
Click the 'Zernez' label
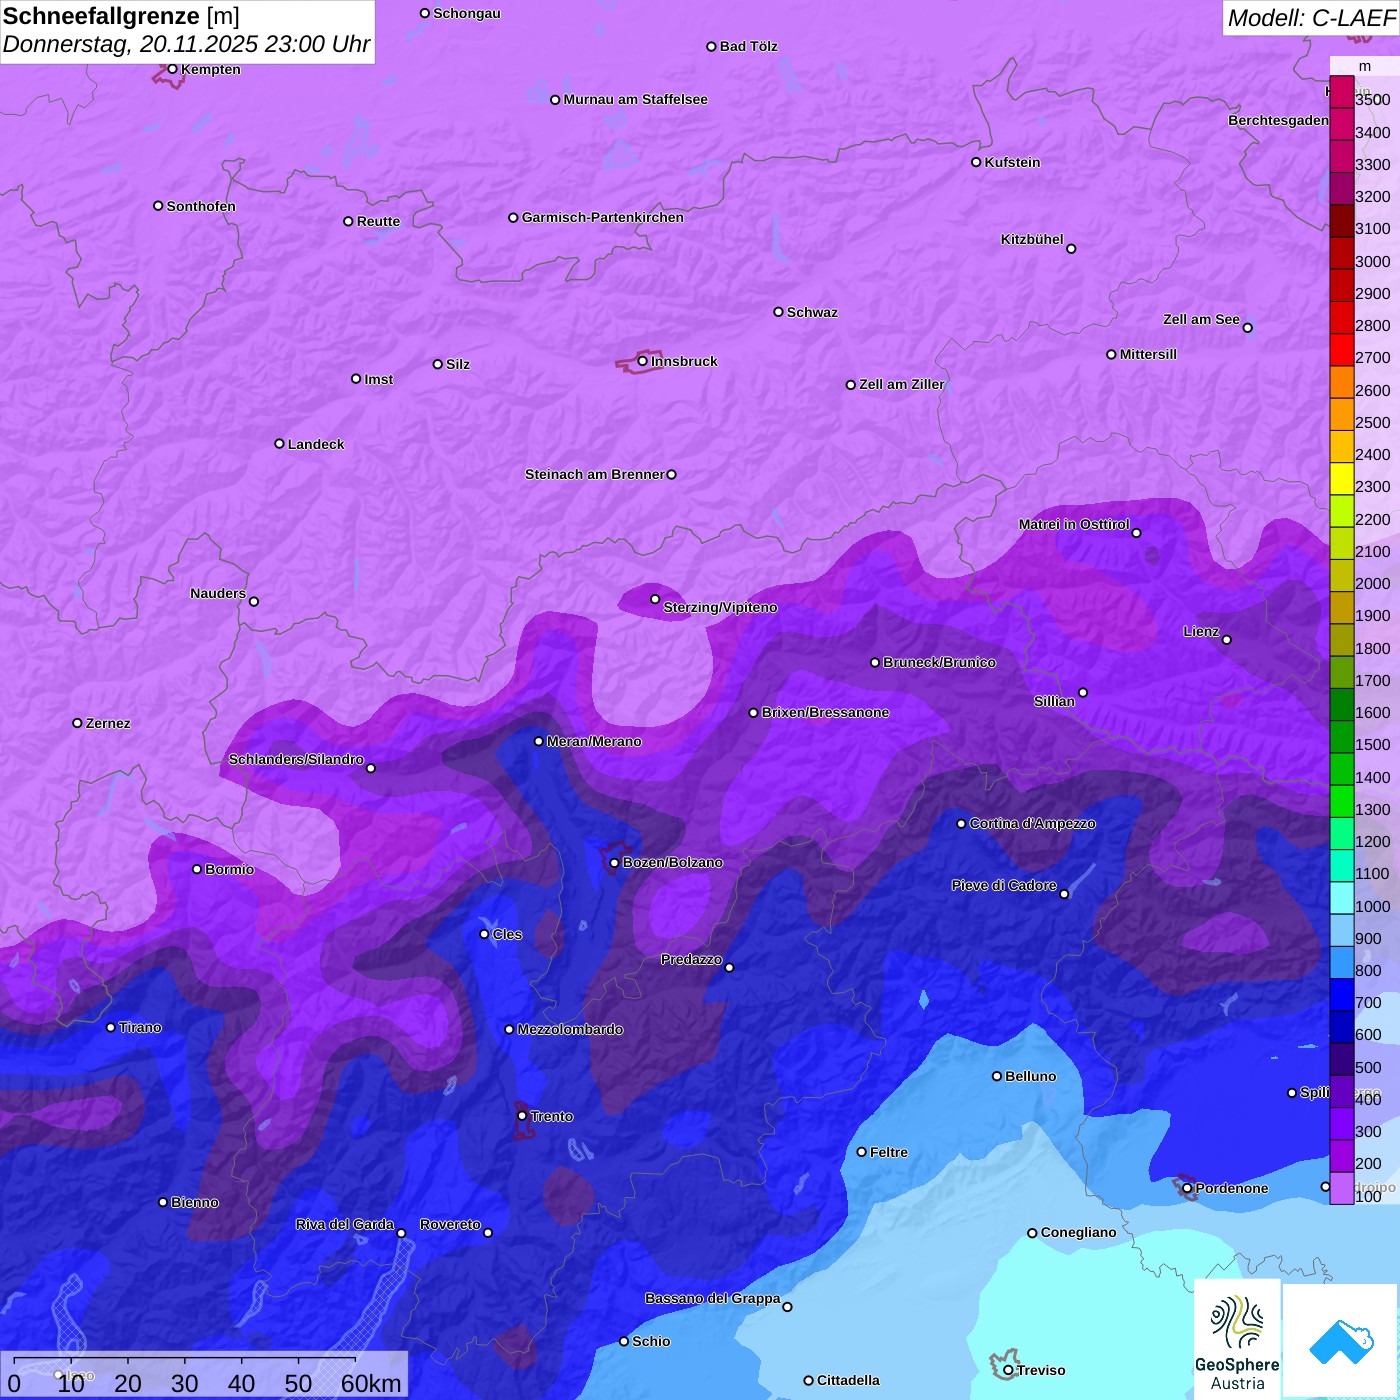tap(108, 723)
